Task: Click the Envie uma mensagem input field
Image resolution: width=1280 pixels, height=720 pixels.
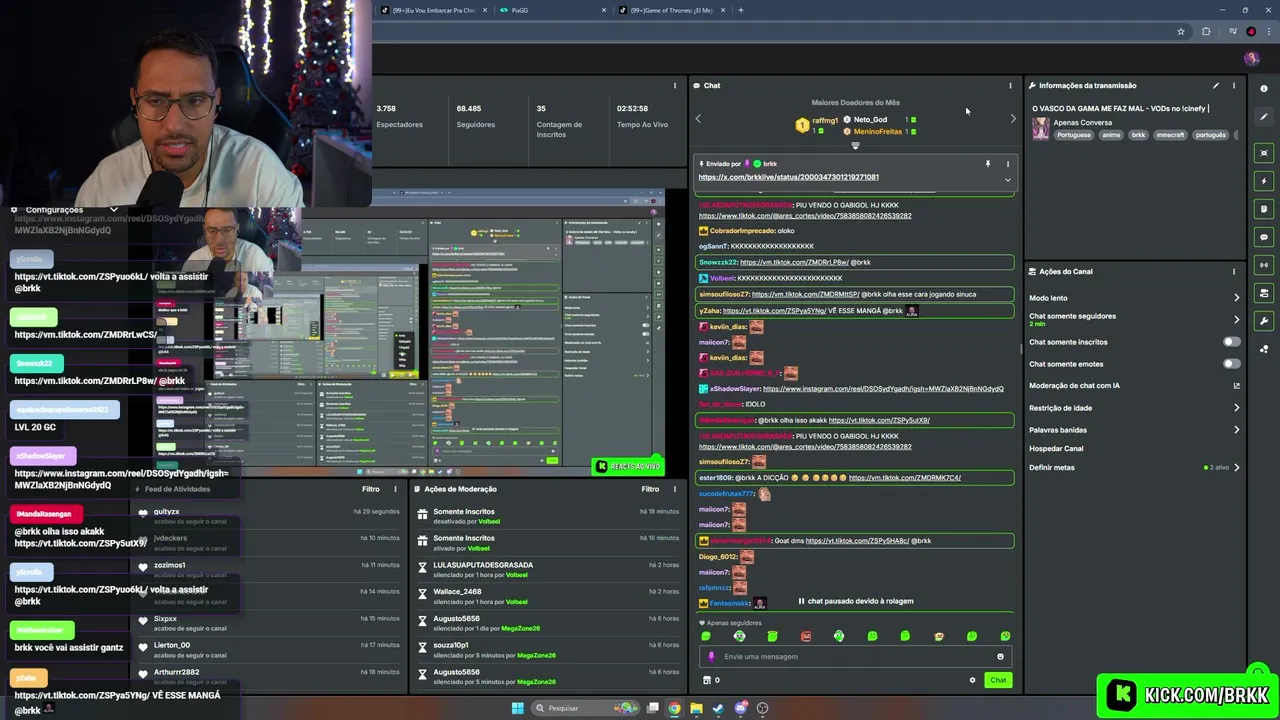Action: (x=855, y=657)
